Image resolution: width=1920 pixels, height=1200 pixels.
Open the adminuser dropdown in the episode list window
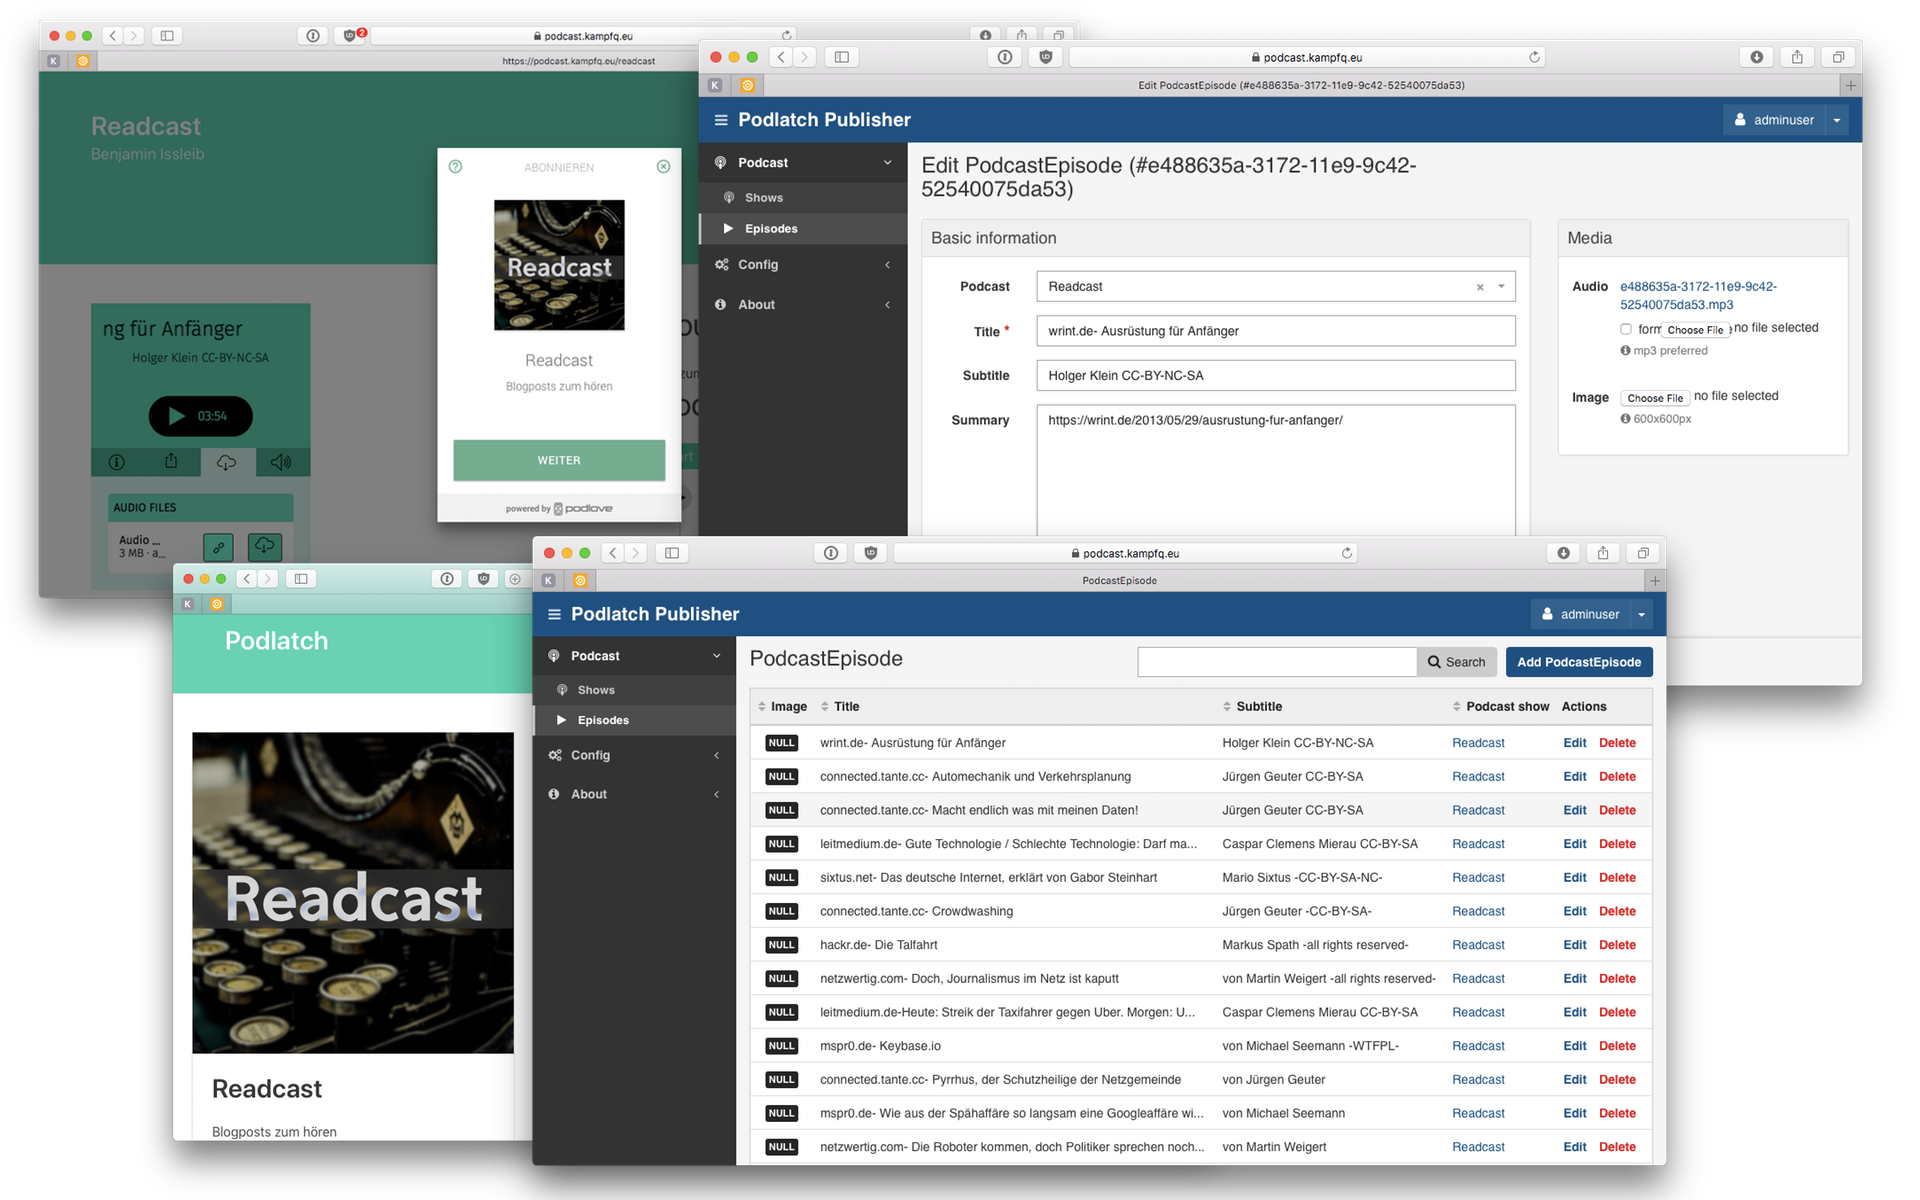[x=1641, y=614]
